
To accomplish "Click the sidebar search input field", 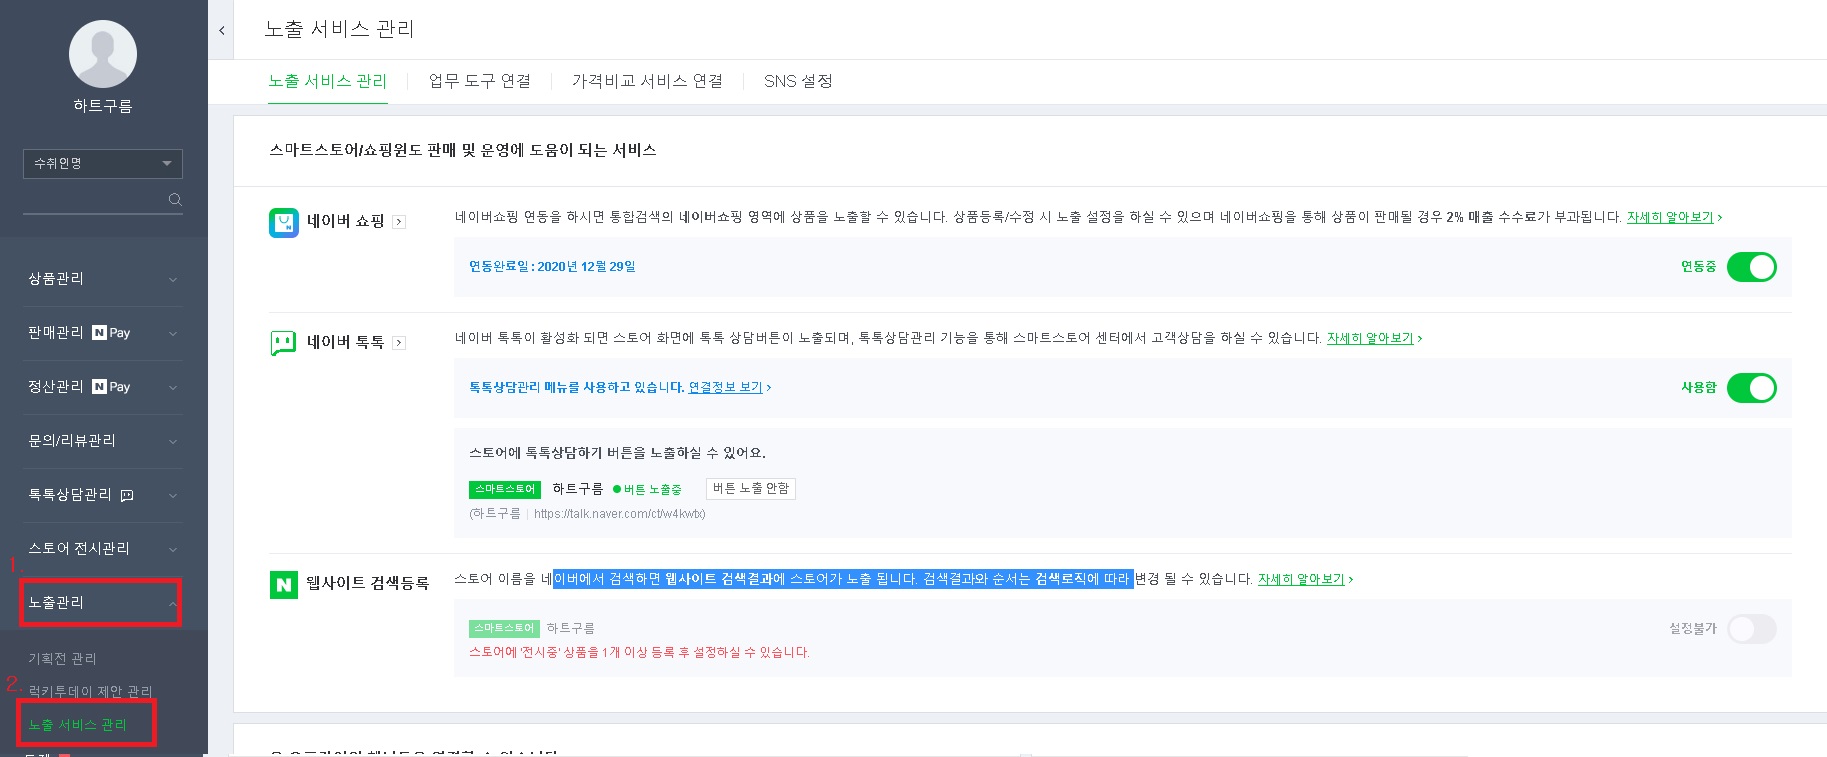I will pos(95,200).
